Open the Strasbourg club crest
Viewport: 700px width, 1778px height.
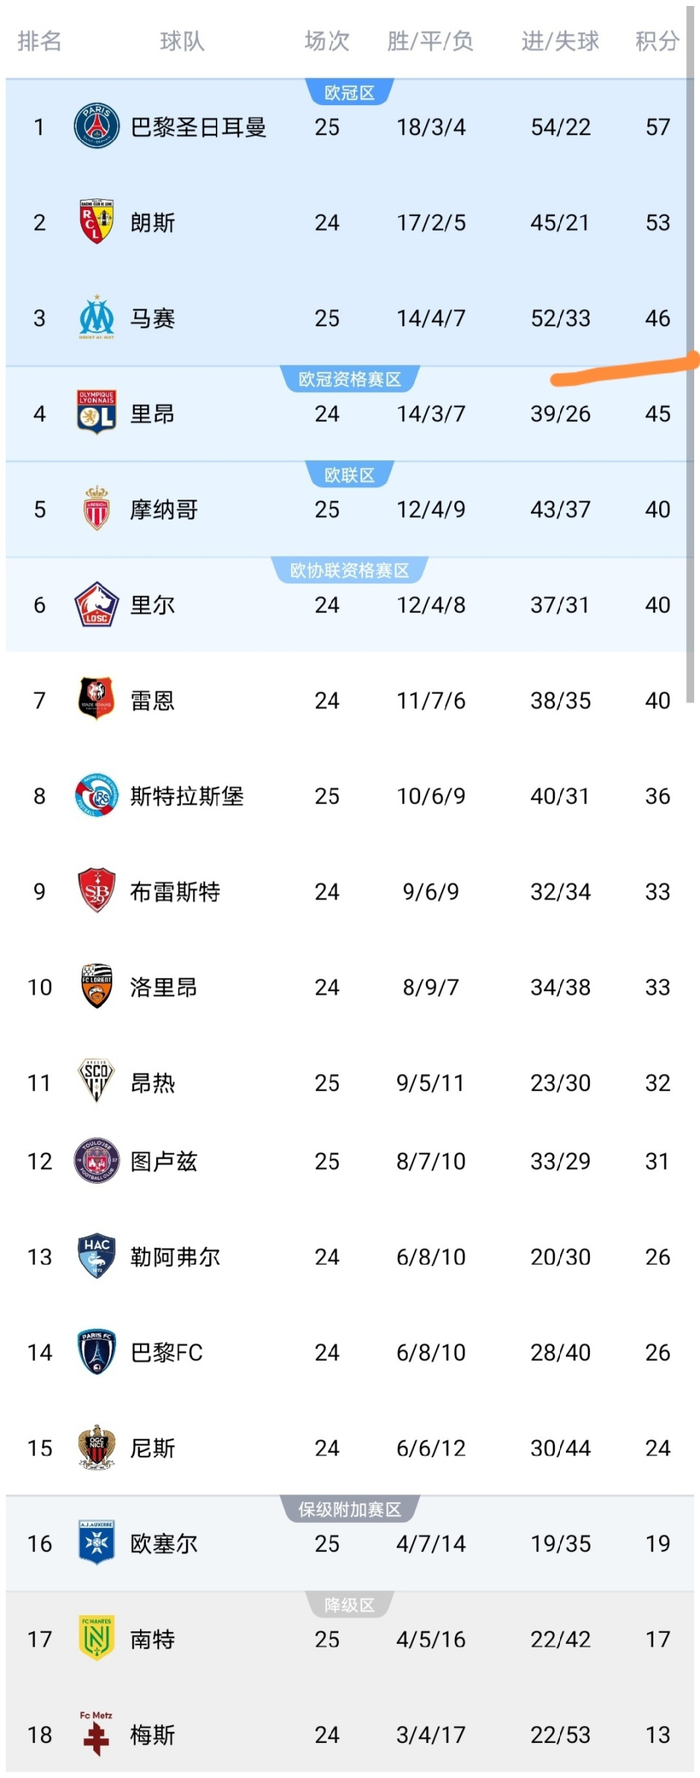pos(97,796)
